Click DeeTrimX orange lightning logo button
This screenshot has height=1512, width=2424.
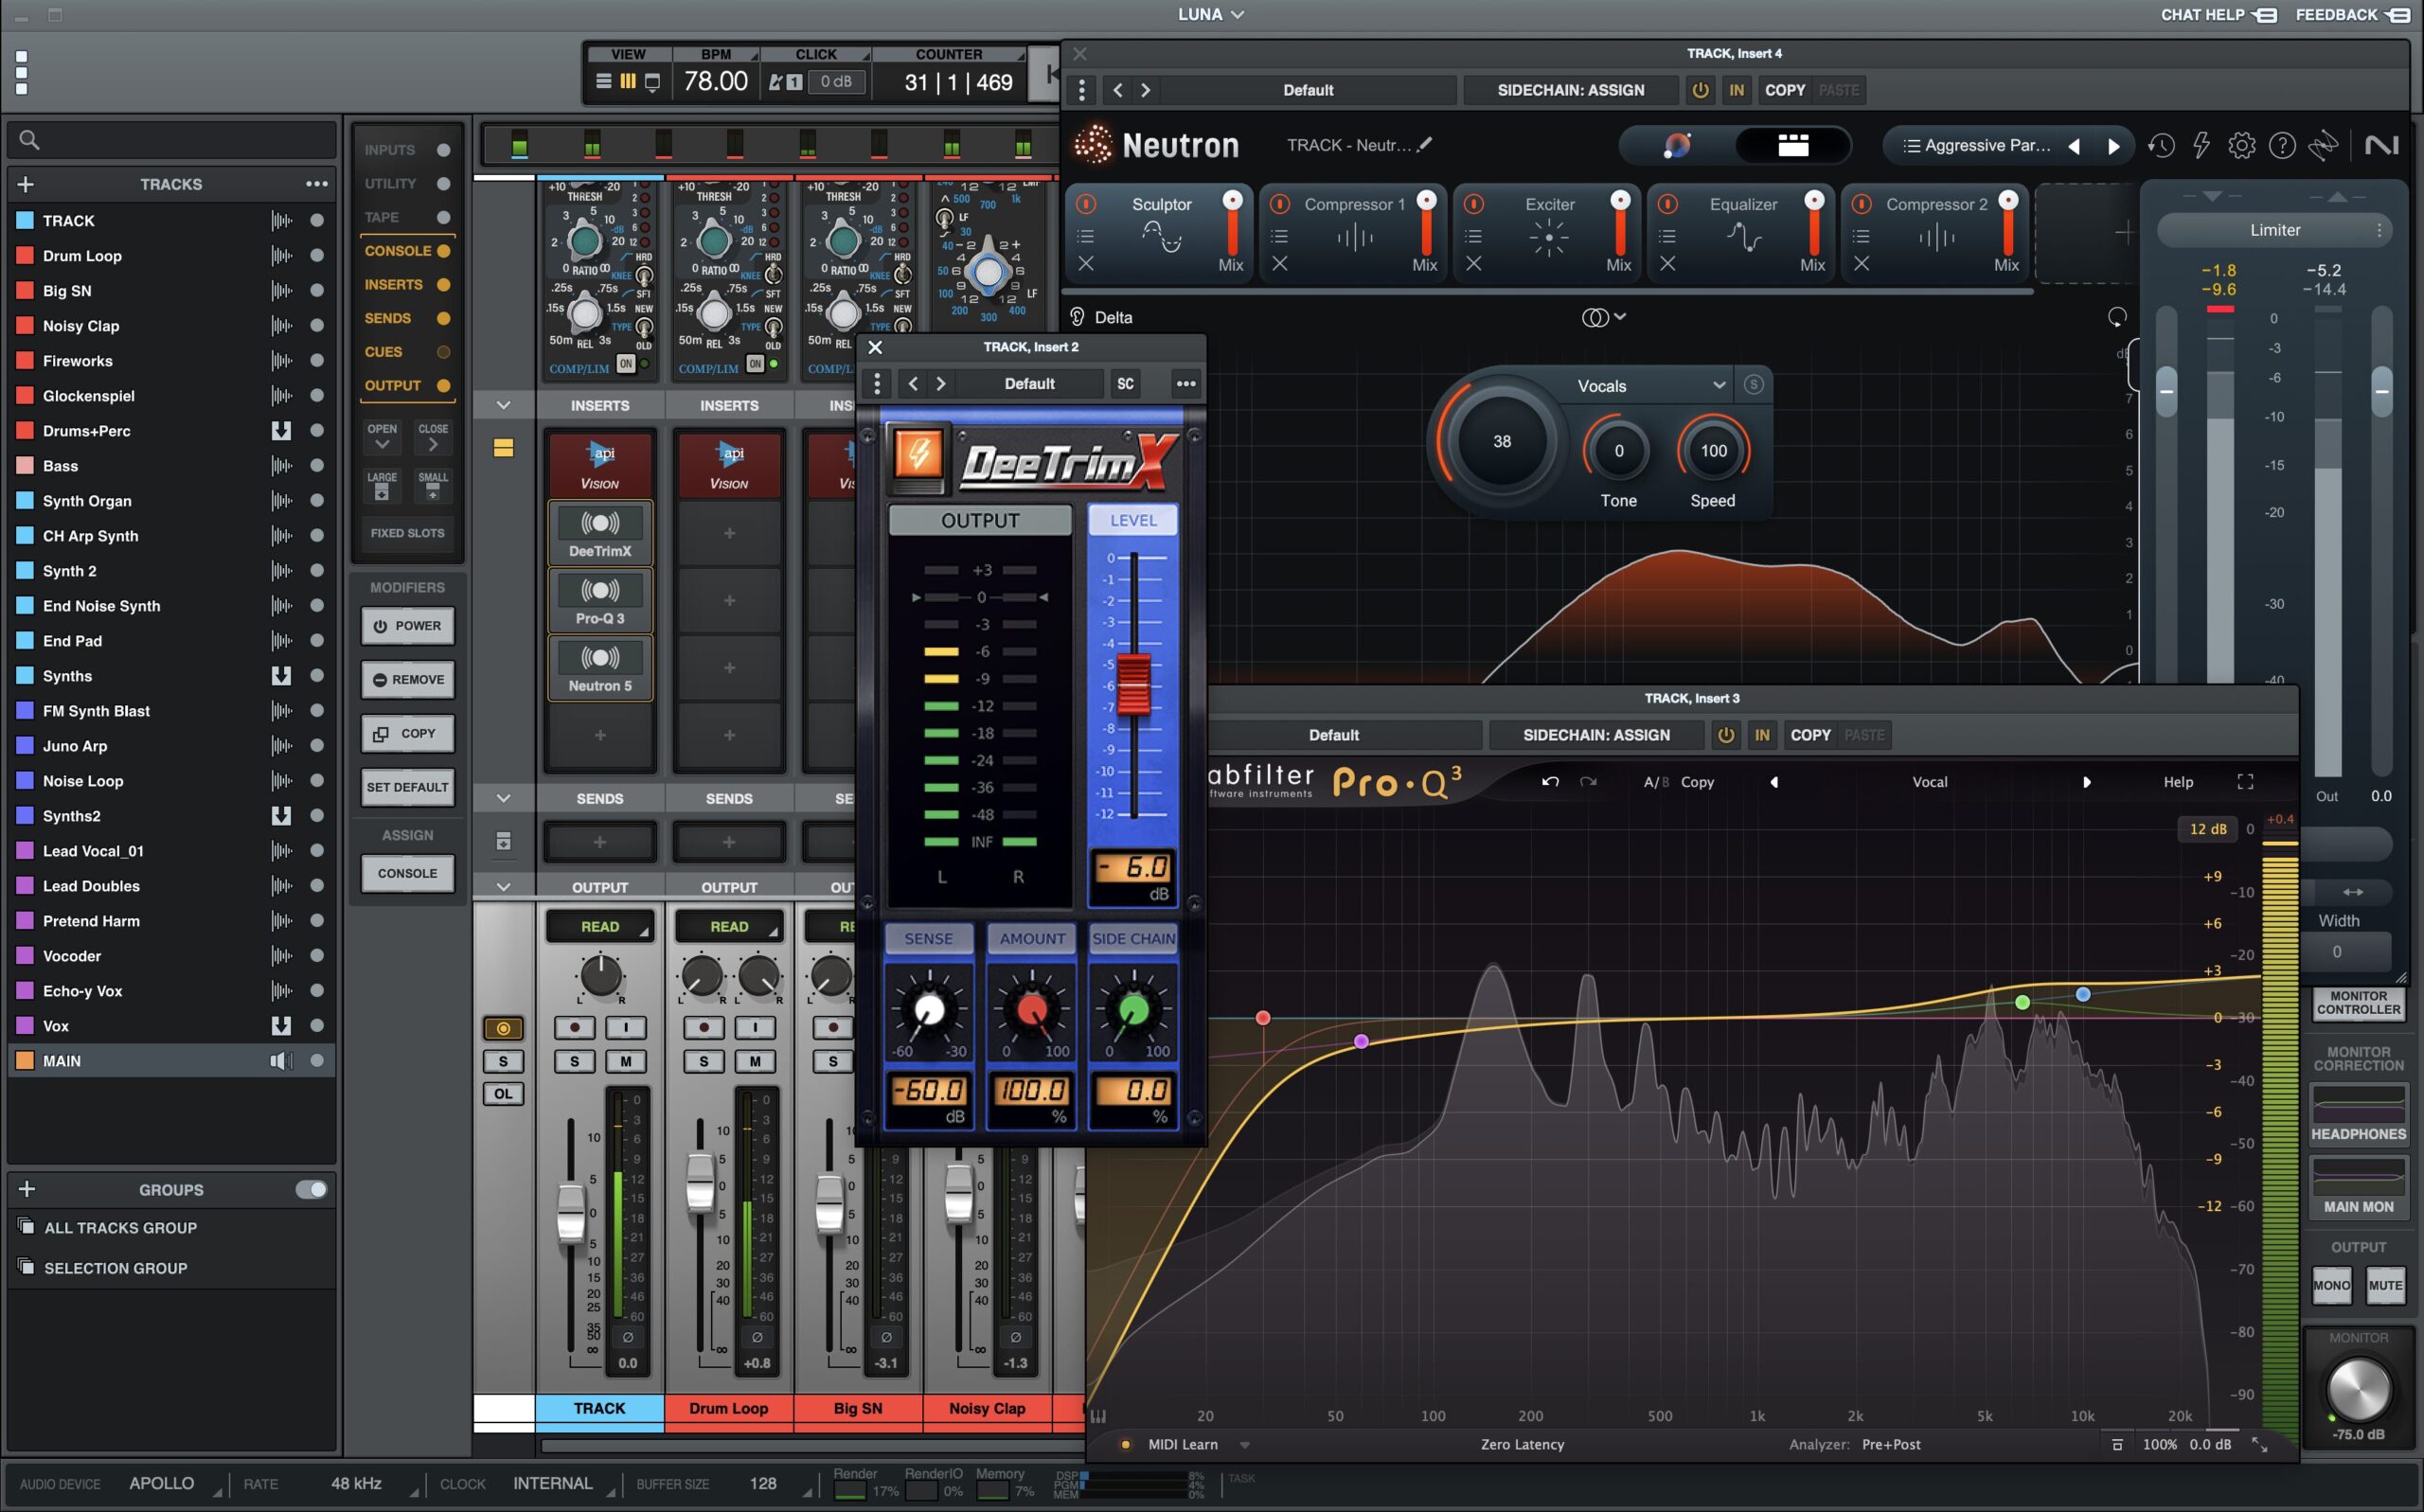coord(918,457)
